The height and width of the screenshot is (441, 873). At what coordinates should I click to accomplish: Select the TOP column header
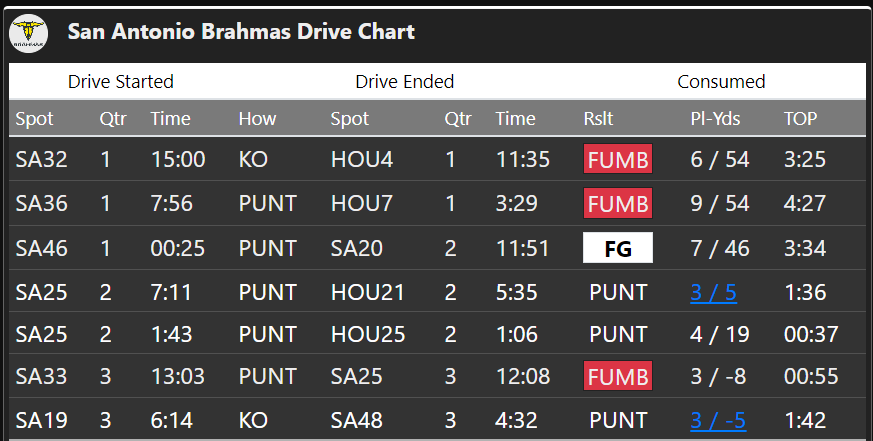click(800, 119)
